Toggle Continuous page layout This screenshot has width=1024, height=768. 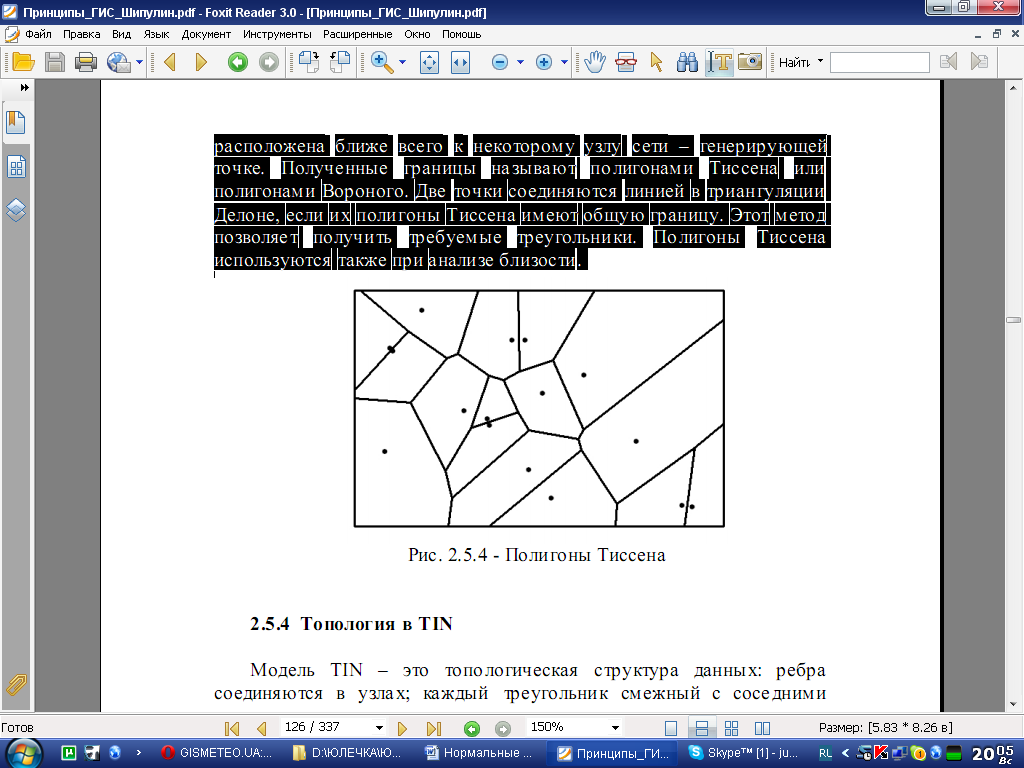click(702, 728)
